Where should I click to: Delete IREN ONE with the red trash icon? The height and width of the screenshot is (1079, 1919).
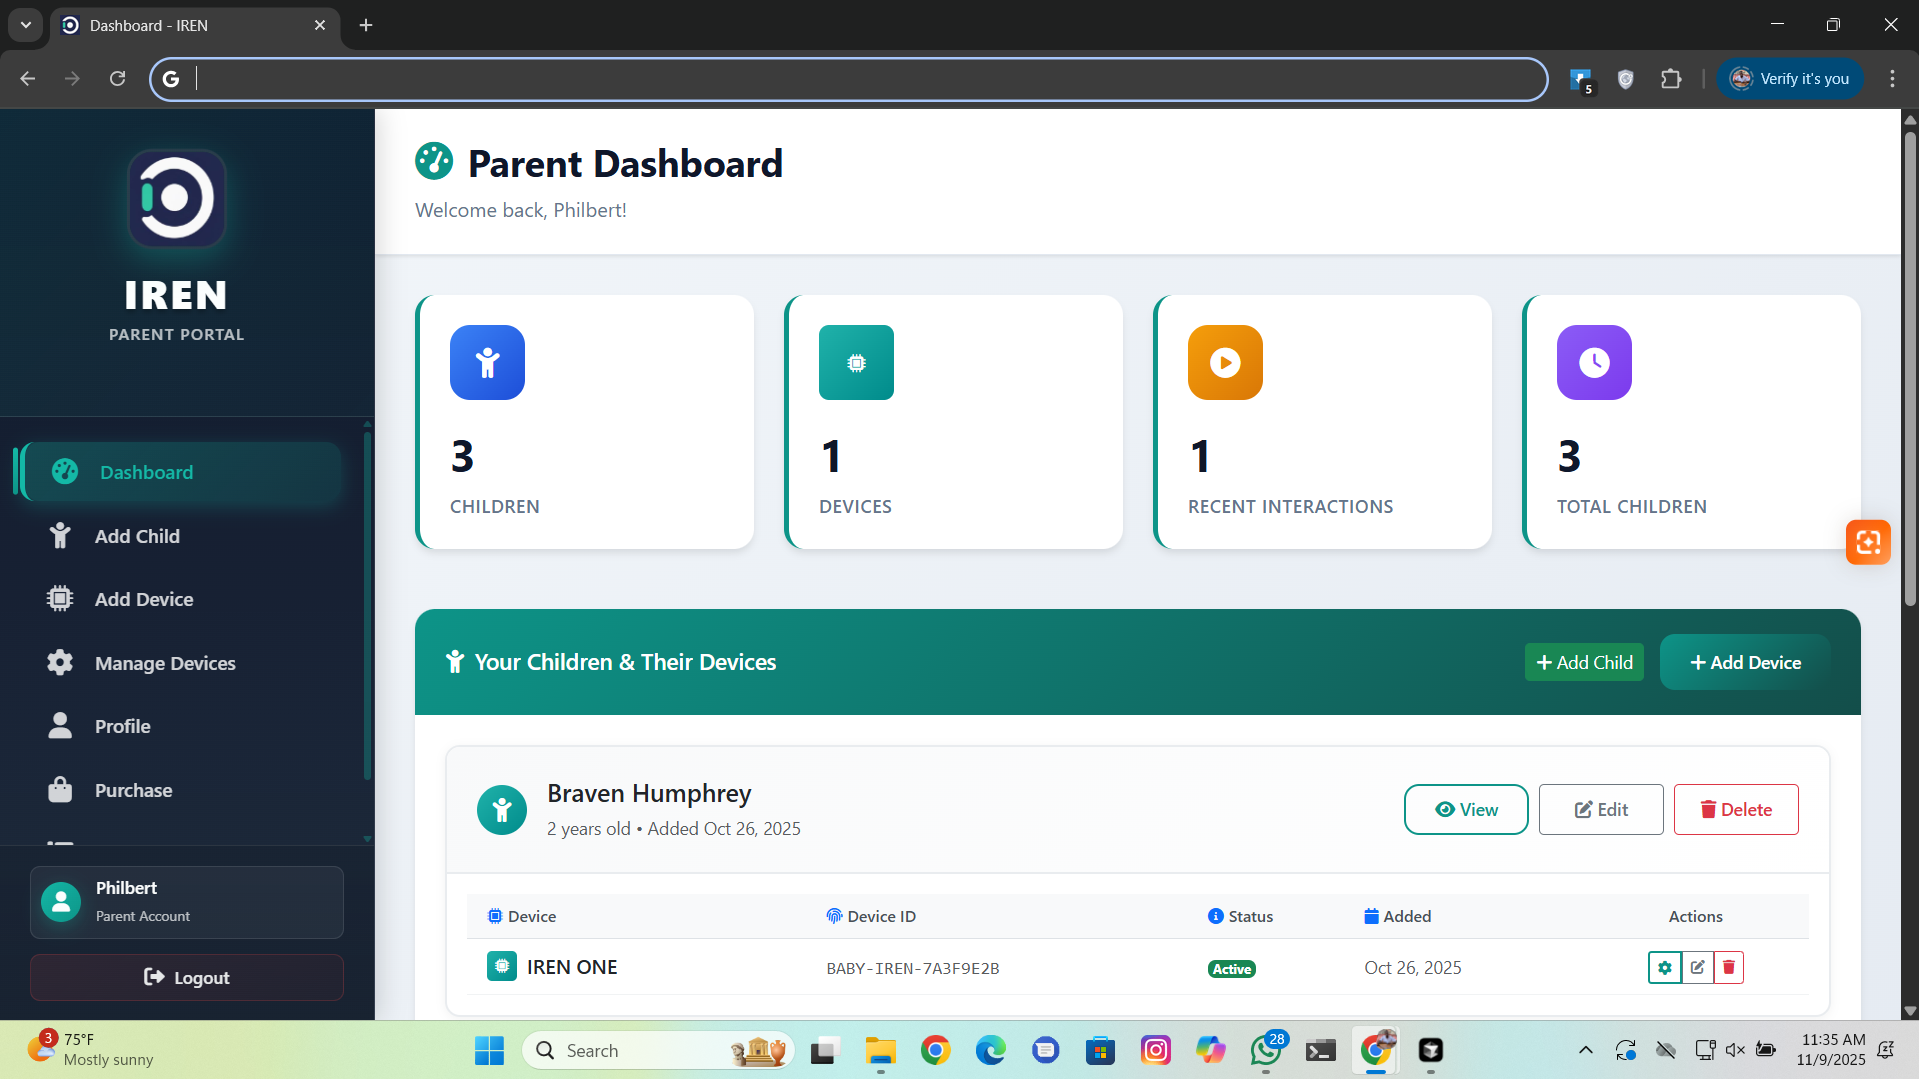click(x=1727, y=967)
